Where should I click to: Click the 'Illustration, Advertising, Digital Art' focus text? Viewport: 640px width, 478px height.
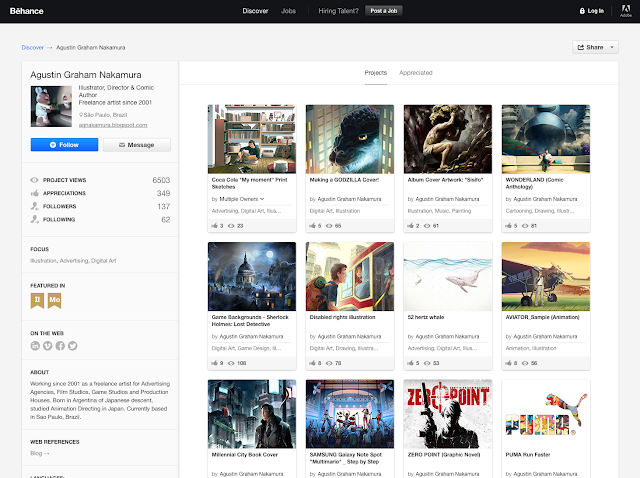click(x=73, y=261)
